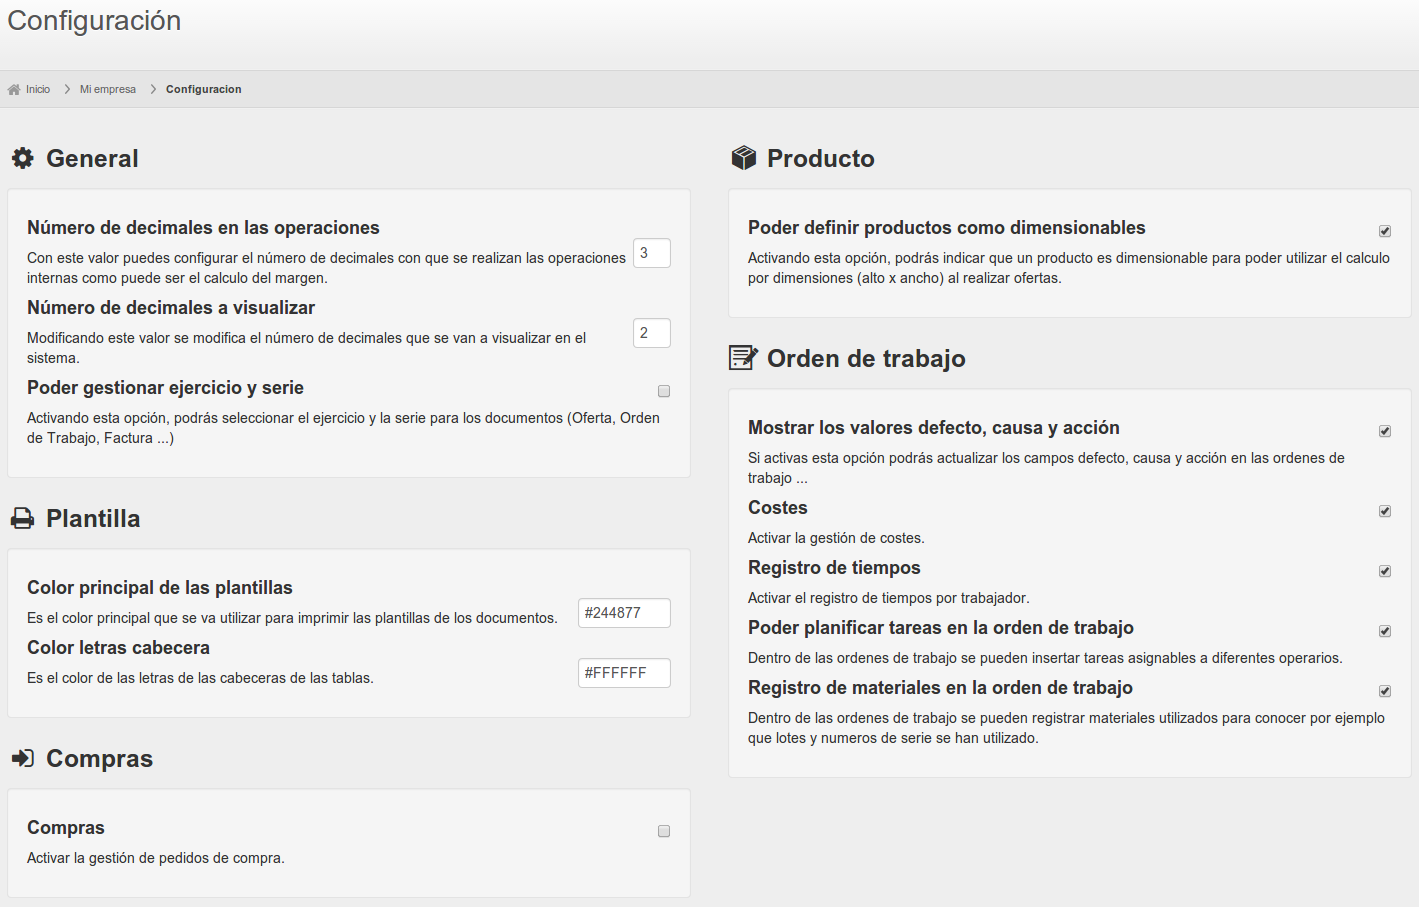Click the Configuracion breadcrumb item
This screenshot has height=907, width=1419.
204,89
